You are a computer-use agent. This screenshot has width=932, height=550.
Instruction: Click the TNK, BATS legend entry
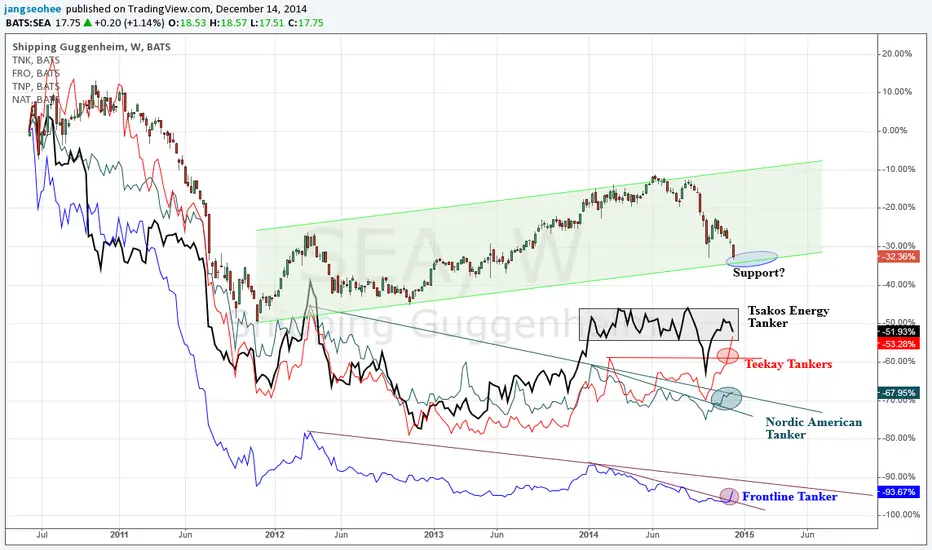click(x=36, y=60)
